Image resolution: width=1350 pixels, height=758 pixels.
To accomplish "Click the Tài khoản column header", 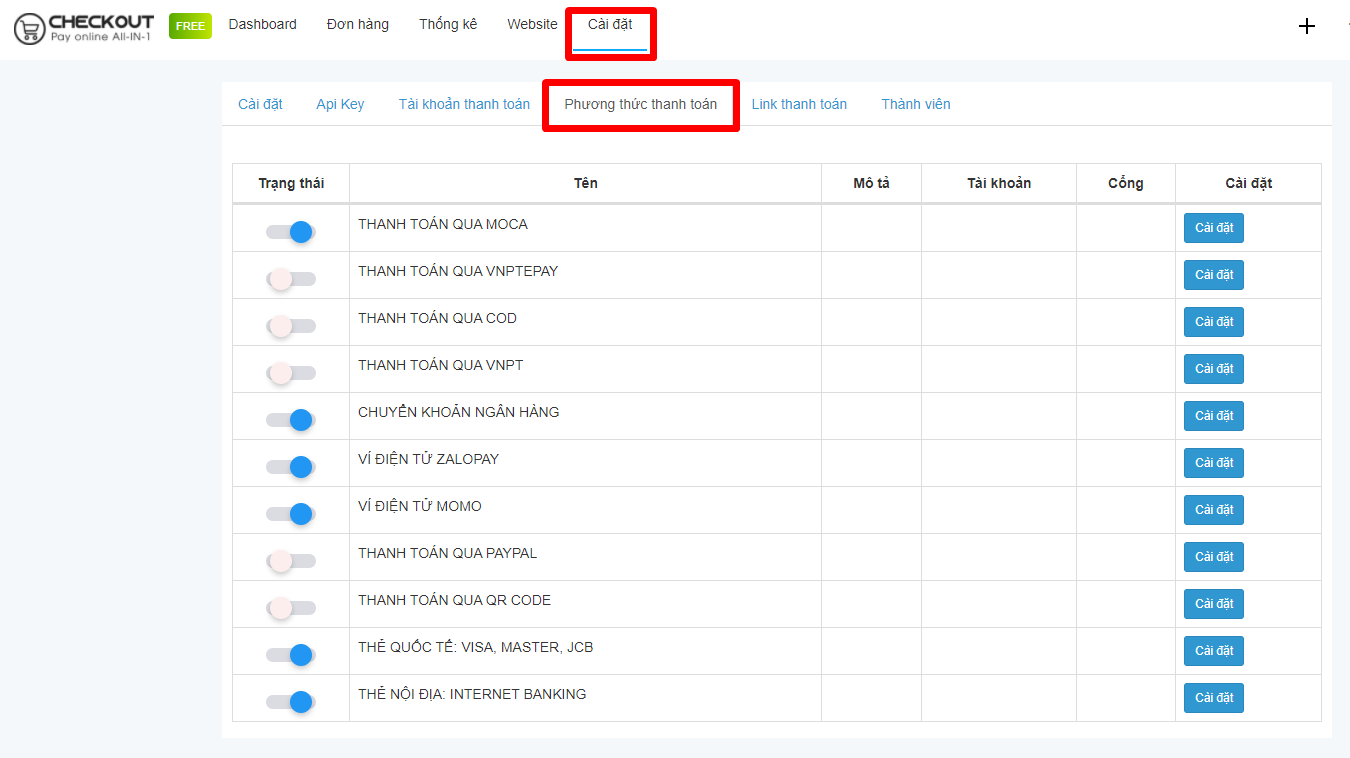I will coord(999,183).
